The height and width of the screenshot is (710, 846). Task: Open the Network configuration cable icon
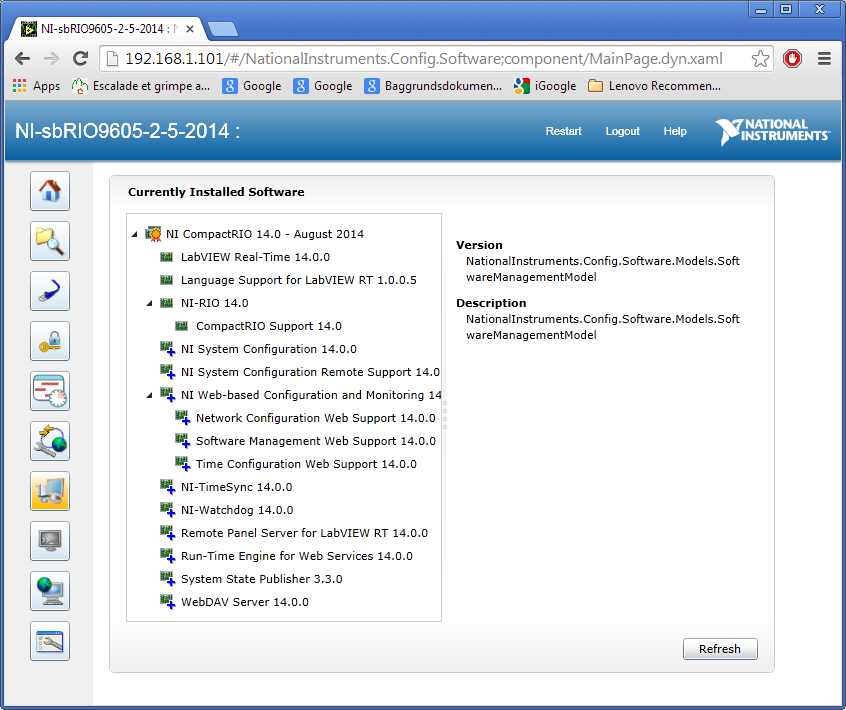[x=50, y=291]
